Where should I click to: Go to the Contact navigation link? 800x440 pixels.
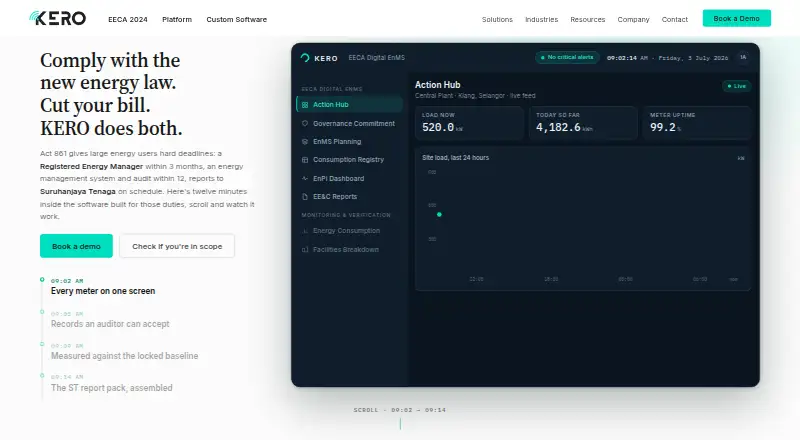coord(674,19)
